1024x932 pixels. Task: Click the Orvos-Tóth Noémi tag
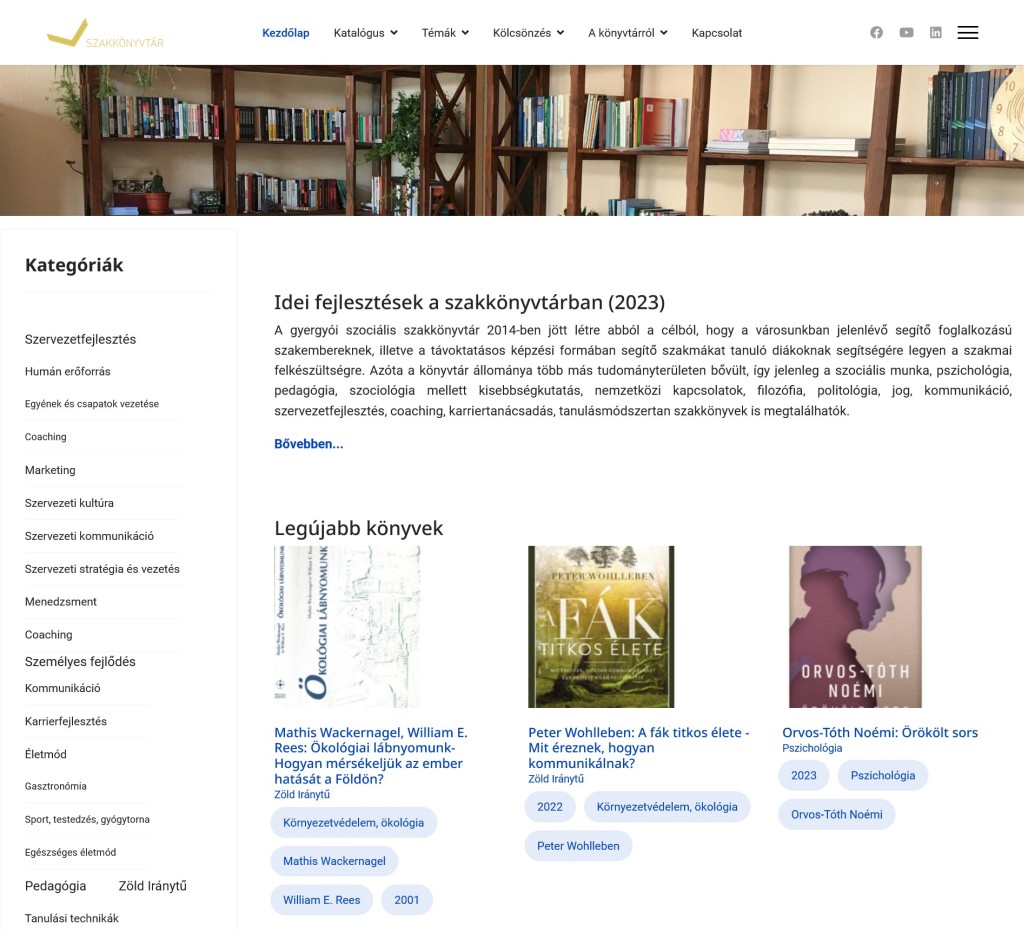click(x=836, y=814)
